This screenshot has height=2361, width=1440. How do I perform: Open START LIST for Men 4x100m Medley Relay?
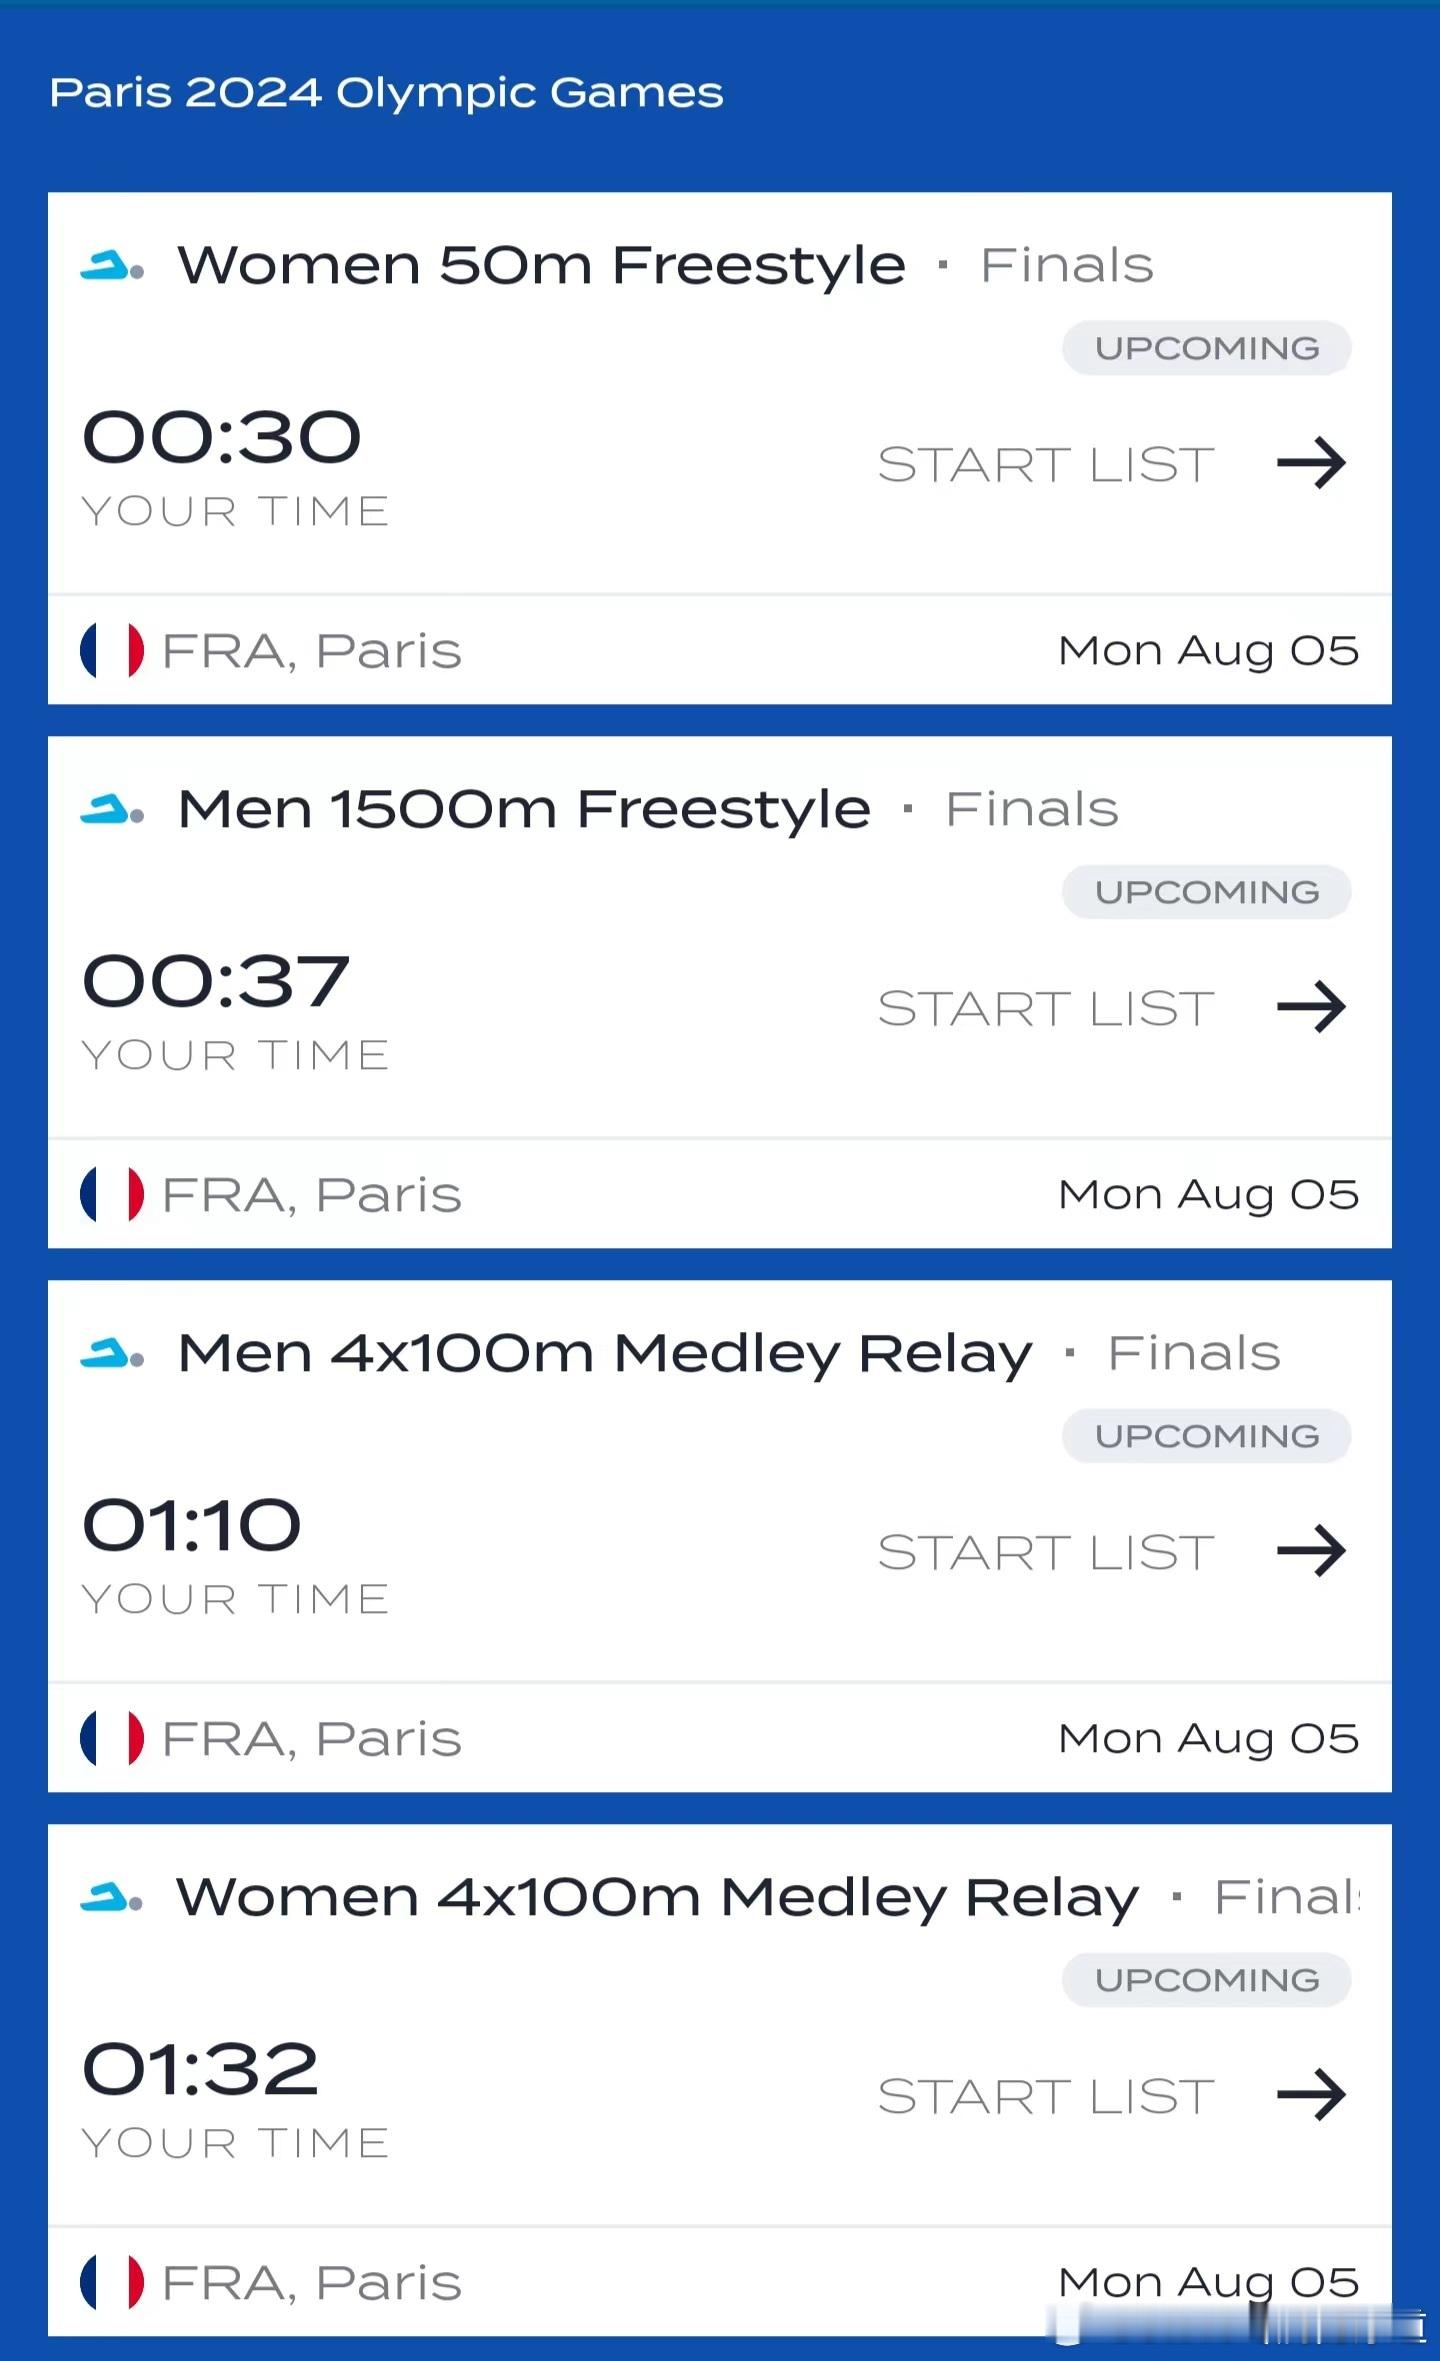1046,1553
